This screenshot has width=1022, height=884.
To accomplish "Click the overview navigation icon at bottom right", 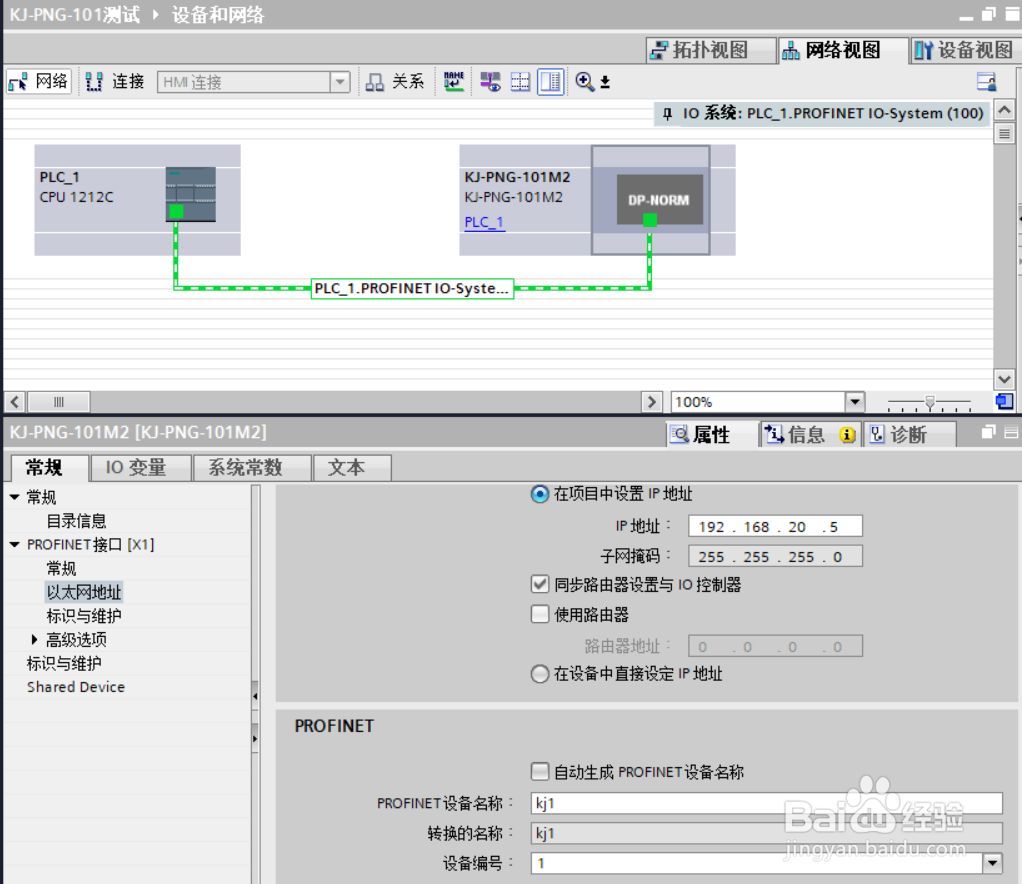I will (1004, 402).
